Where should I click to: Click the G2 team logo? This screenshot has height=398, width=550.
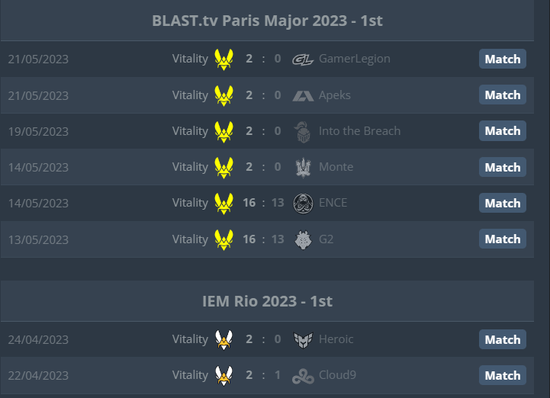point(303,240)
